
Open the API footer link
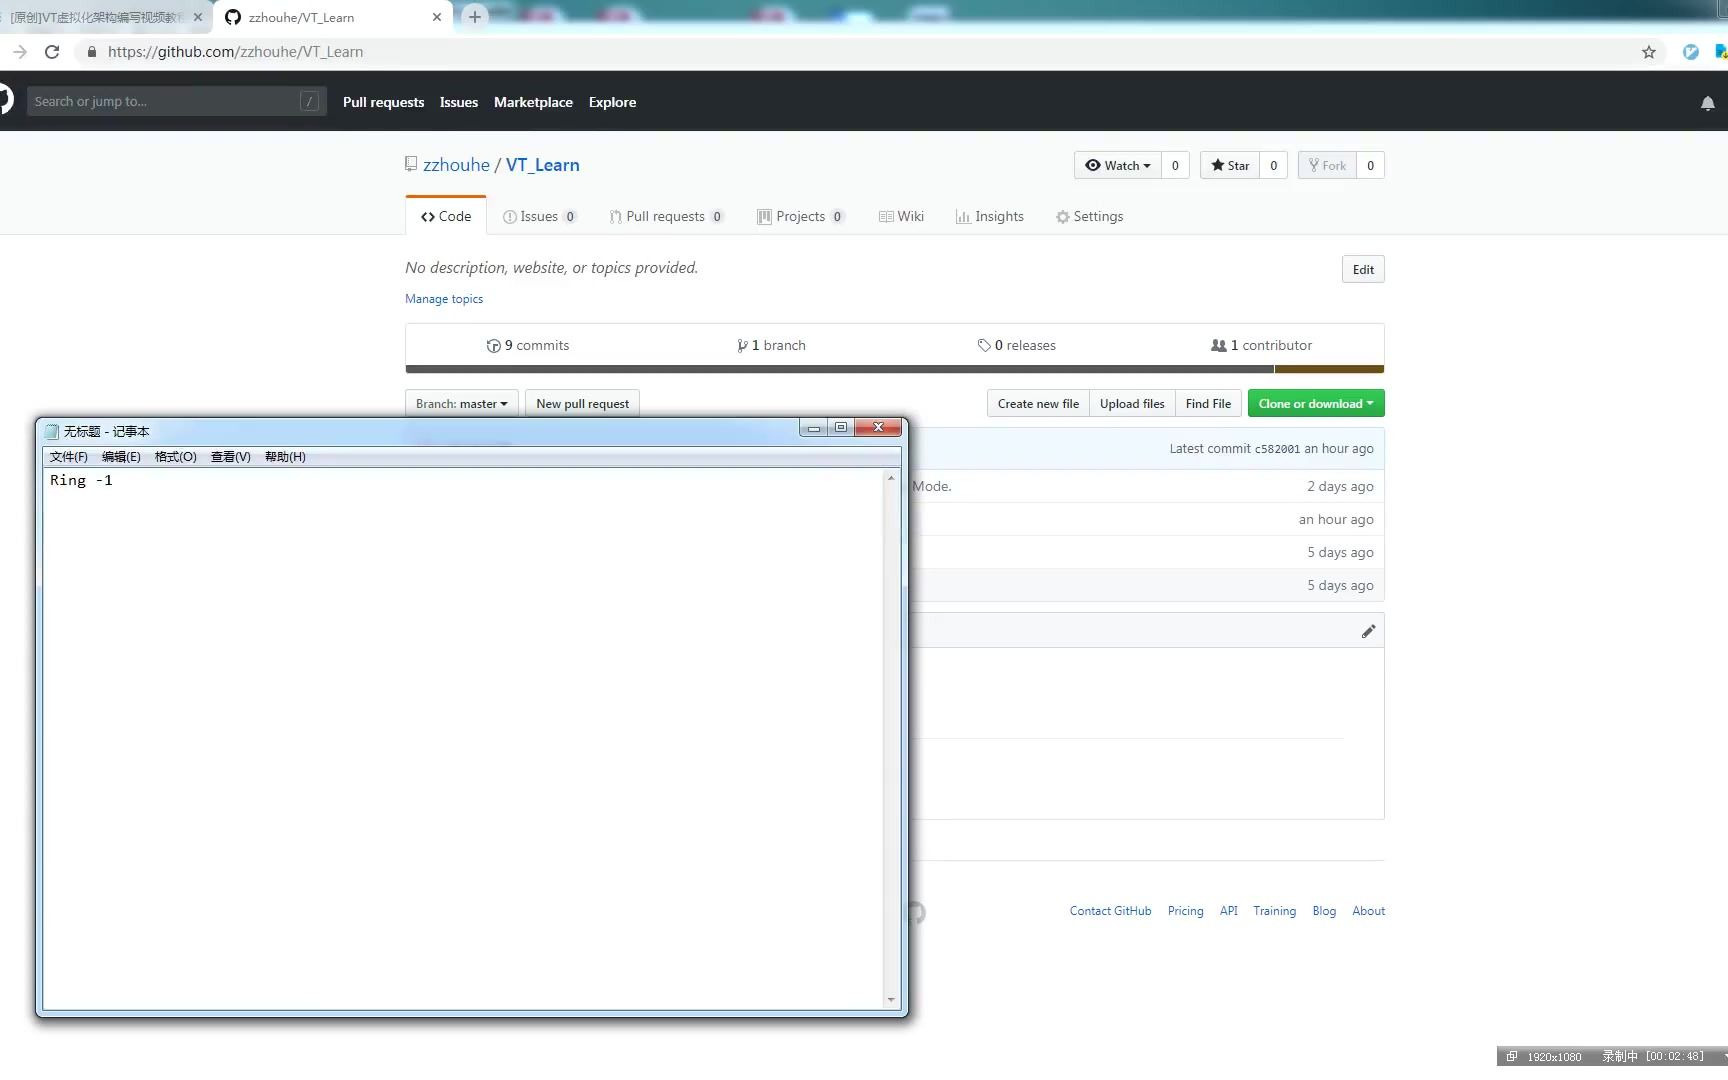tap(1228, 911)
